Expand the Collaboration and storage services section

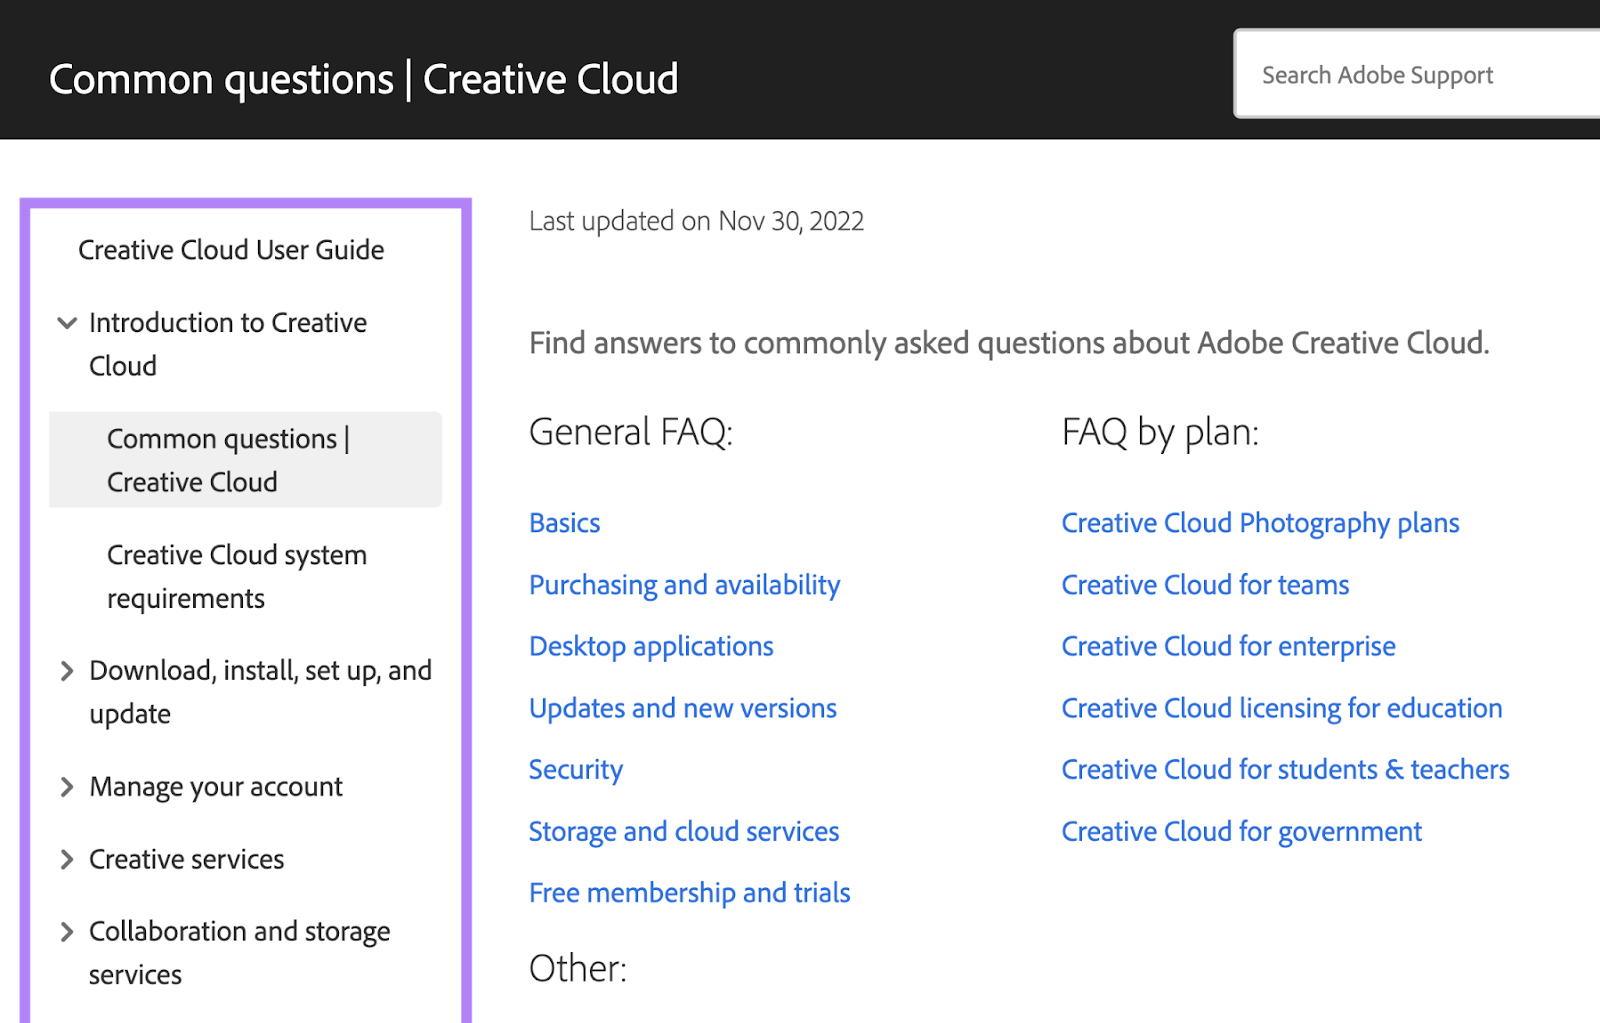(66, 932)
